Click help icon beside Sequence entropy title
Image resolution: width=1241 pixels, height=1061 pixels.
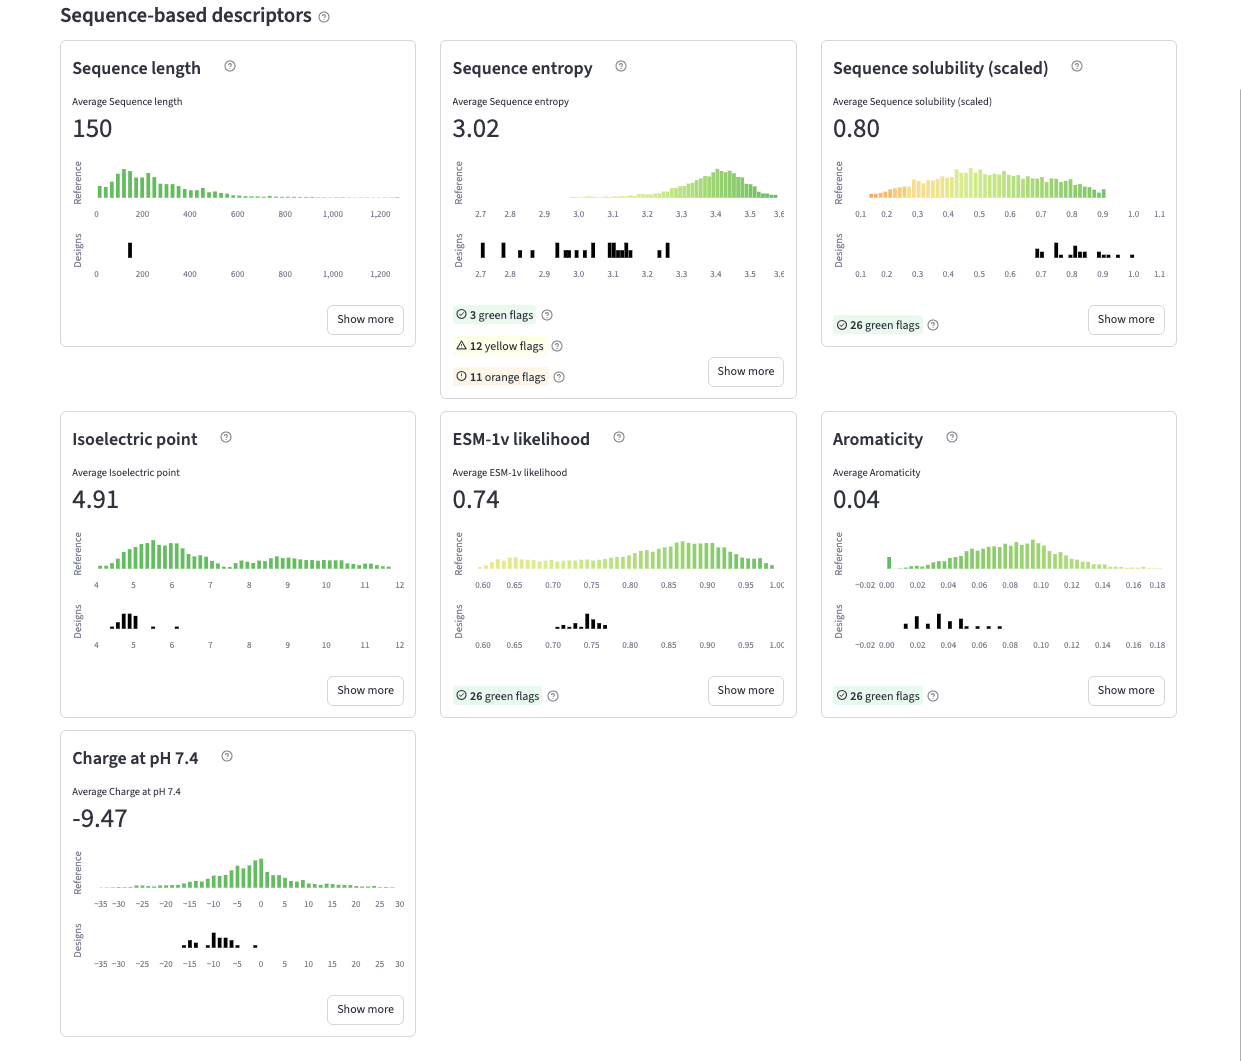tap(621, 66)
